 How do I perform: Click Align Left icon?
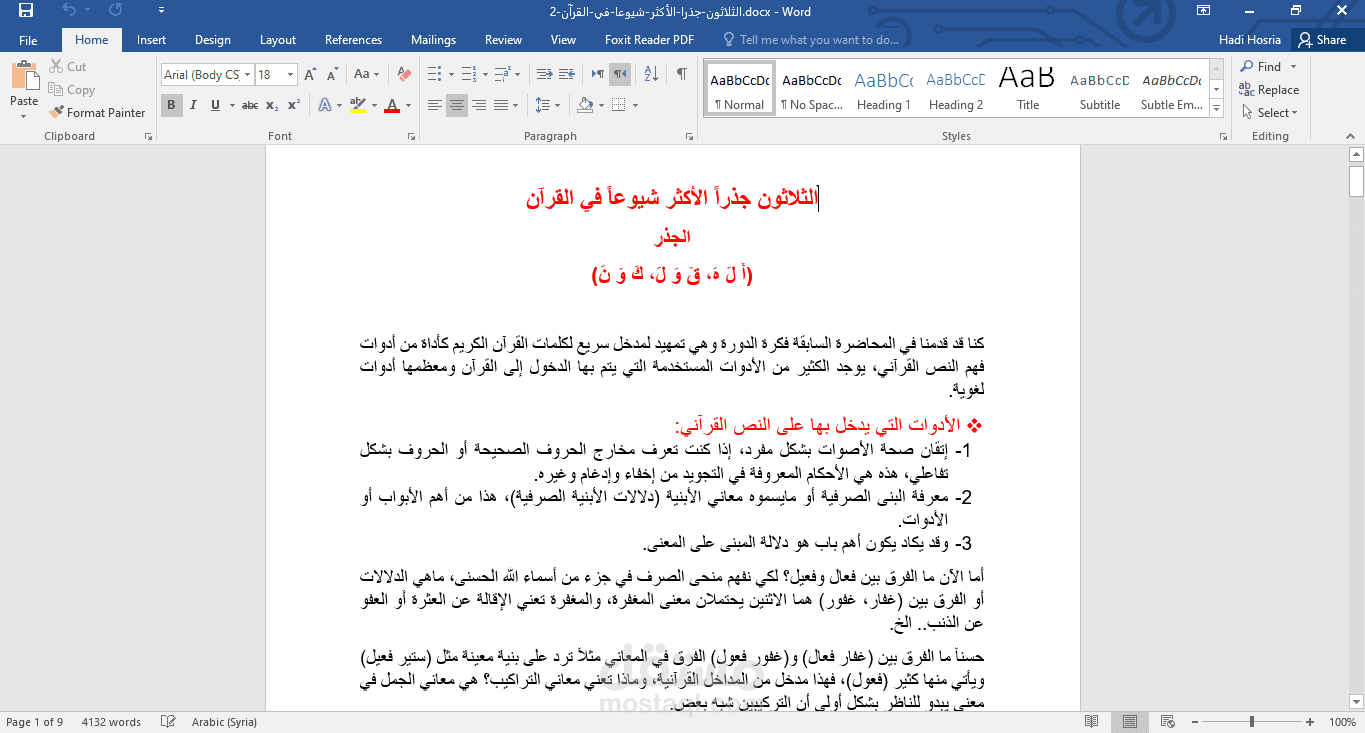pyautogui.click(x=435, y=105)
